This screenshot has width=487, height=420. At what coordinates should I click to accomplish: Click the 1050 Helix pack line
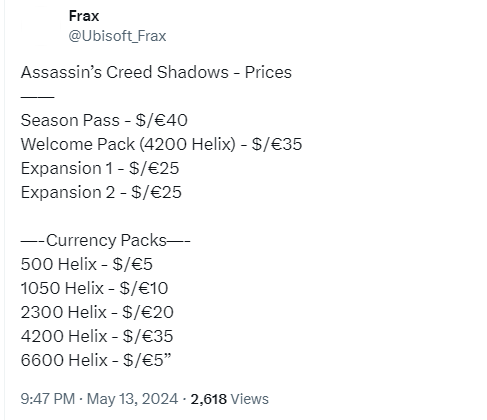94,288
